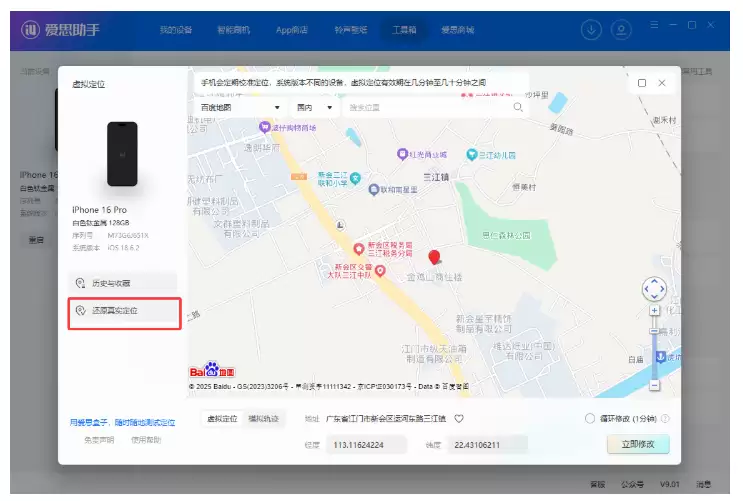
Task: Select the 虚拟定位 mode tab
Action: pyautogui.click(x=222, y=419)
